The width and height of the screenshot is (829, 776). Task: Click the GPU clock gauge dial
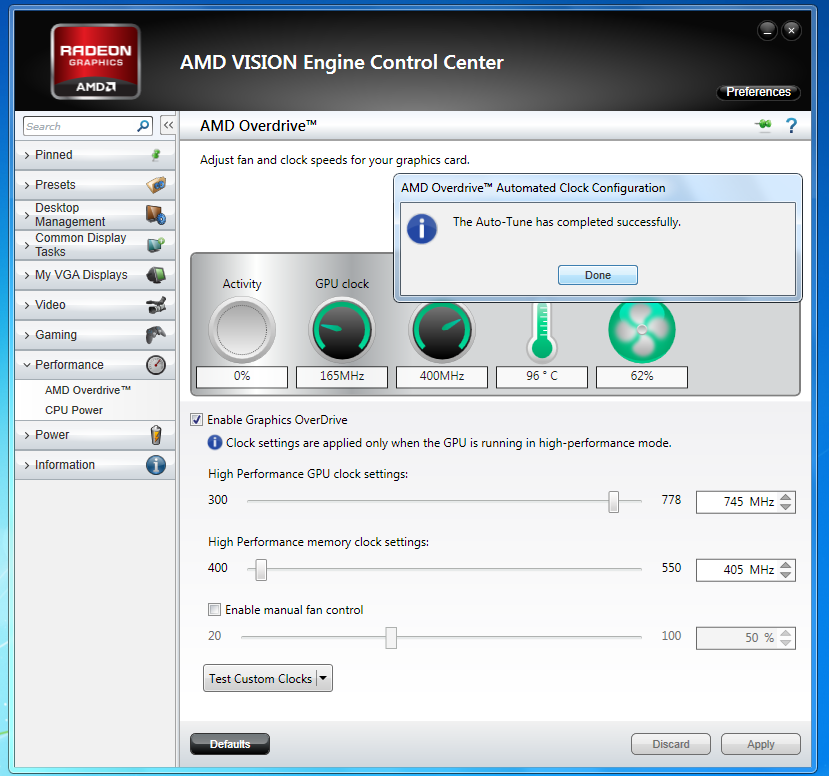click(x=342, y=329)
